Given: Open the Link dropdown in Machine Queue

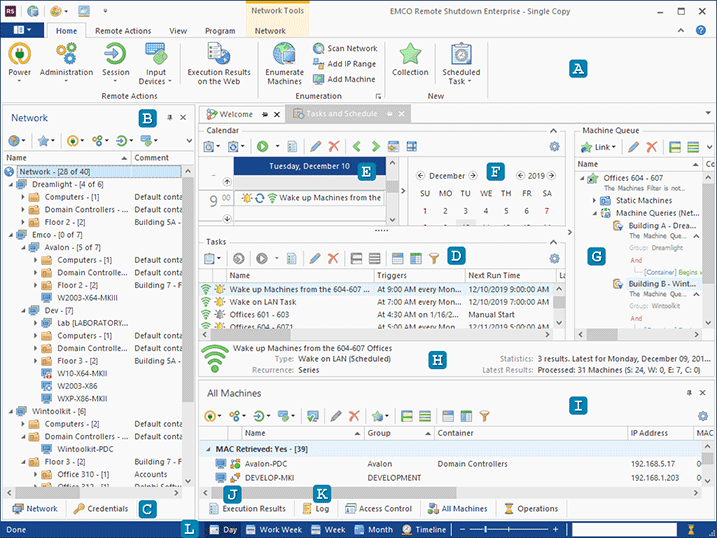Looking at the screenshot, I should pyautogui.click(x=600, y=147).
